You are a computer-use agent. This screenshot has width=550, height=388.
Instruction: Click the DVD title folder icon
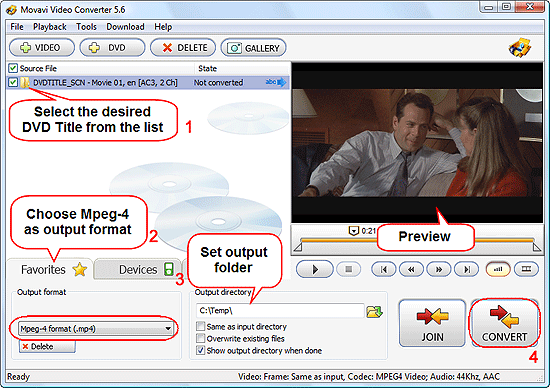click(25, 82)
